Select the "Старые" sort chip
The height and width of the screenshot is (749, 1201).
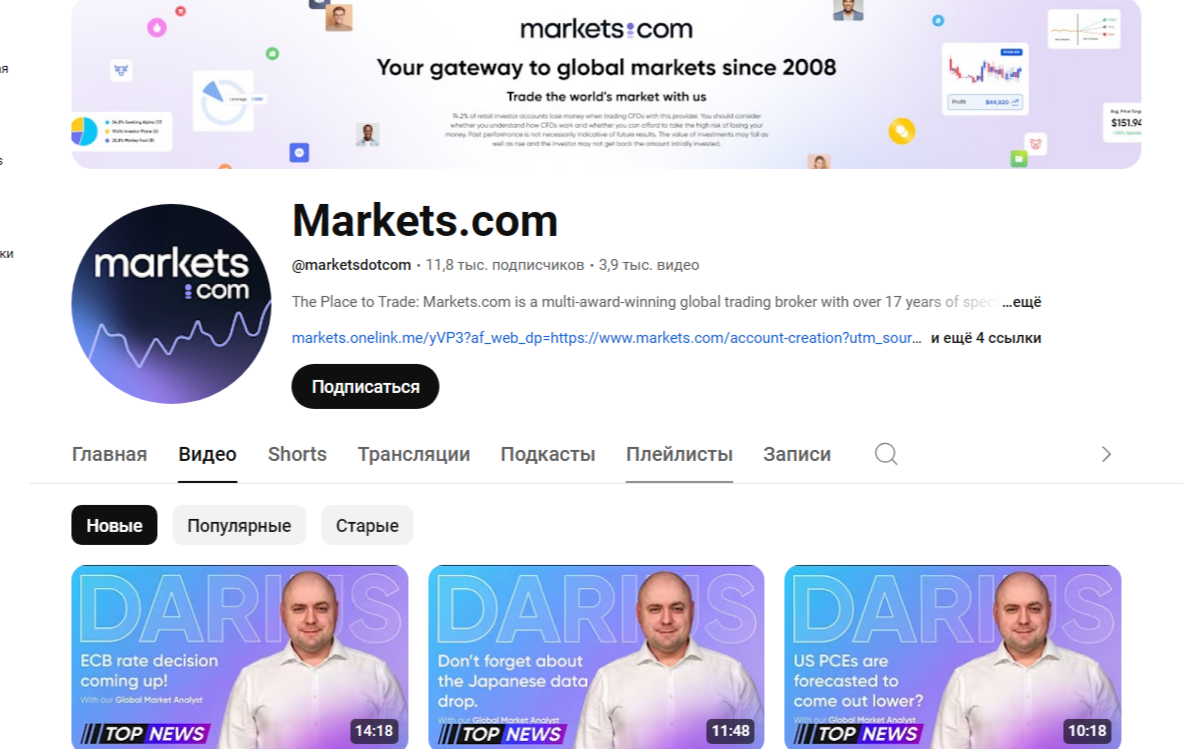(x=367, y=525)
